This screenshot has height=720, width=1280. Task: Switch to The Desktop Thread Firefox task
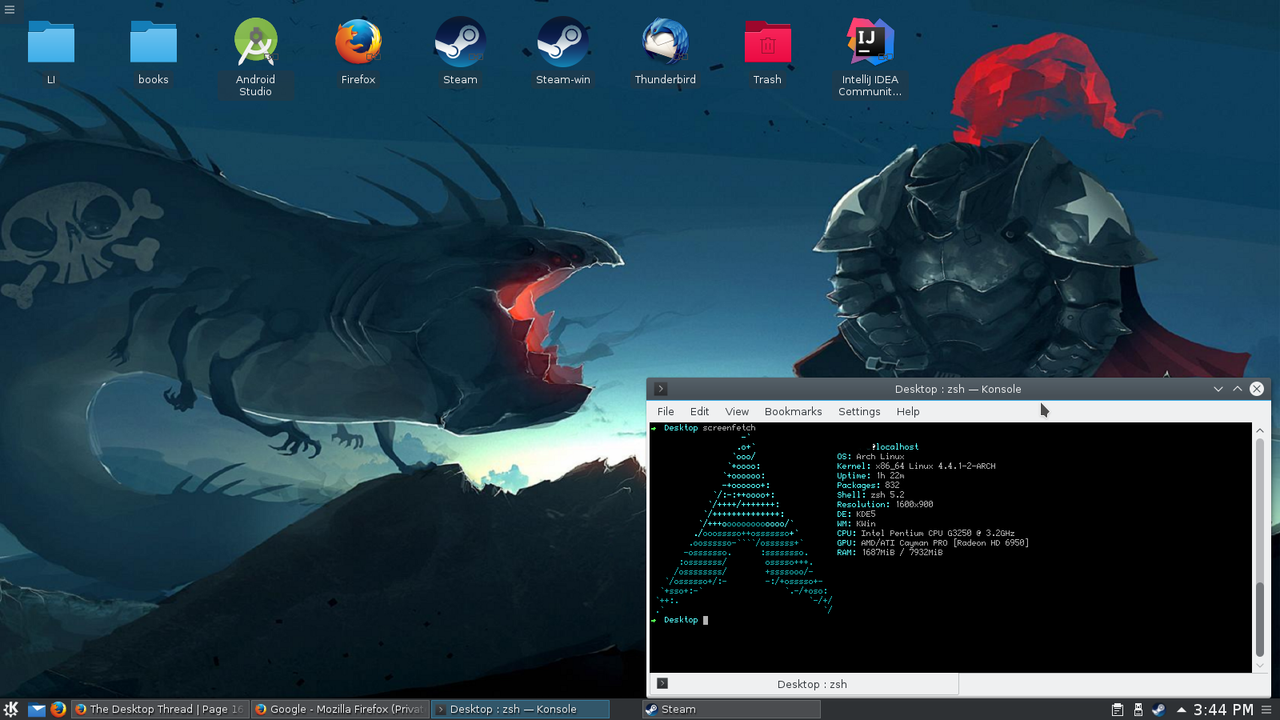tap(159, 709)
